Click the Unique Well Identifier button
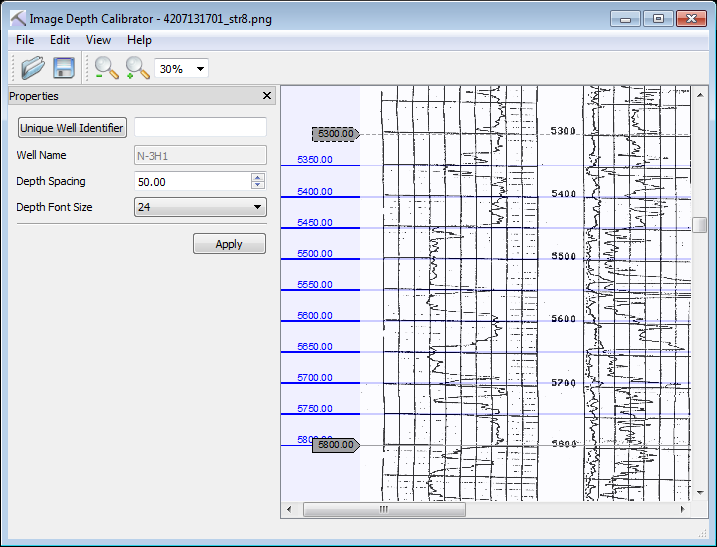Image resolution: width=717 pixels, height=547 pixels. [72, 128]
